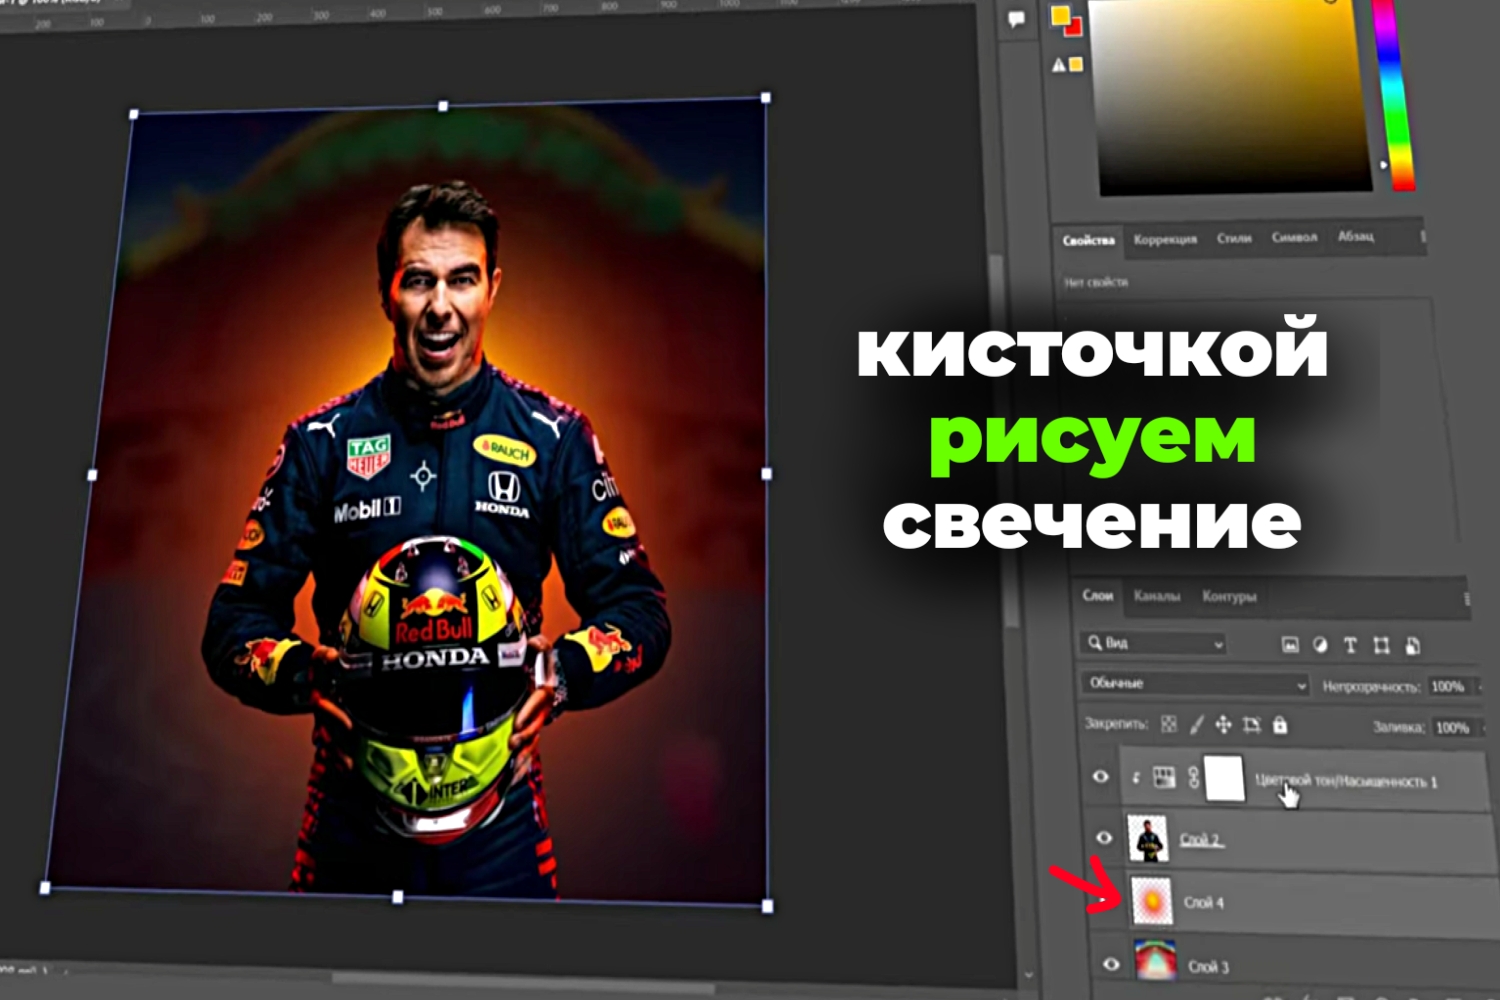The height and width of the screenshot is (1000, 1500).
Task: Filter layers by adjustment layer icon
Action: 1320,645
